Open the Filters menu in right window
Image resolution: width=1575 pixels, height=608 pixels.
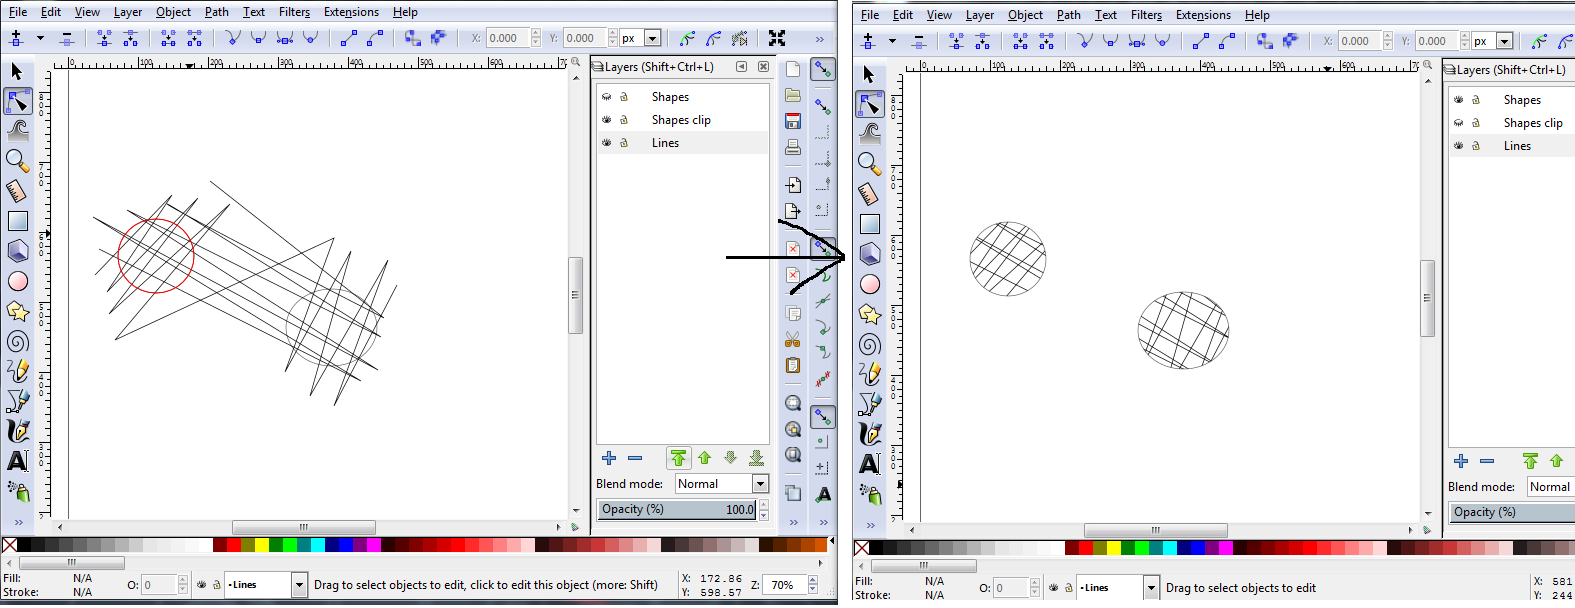click(x=1146, y=15)
